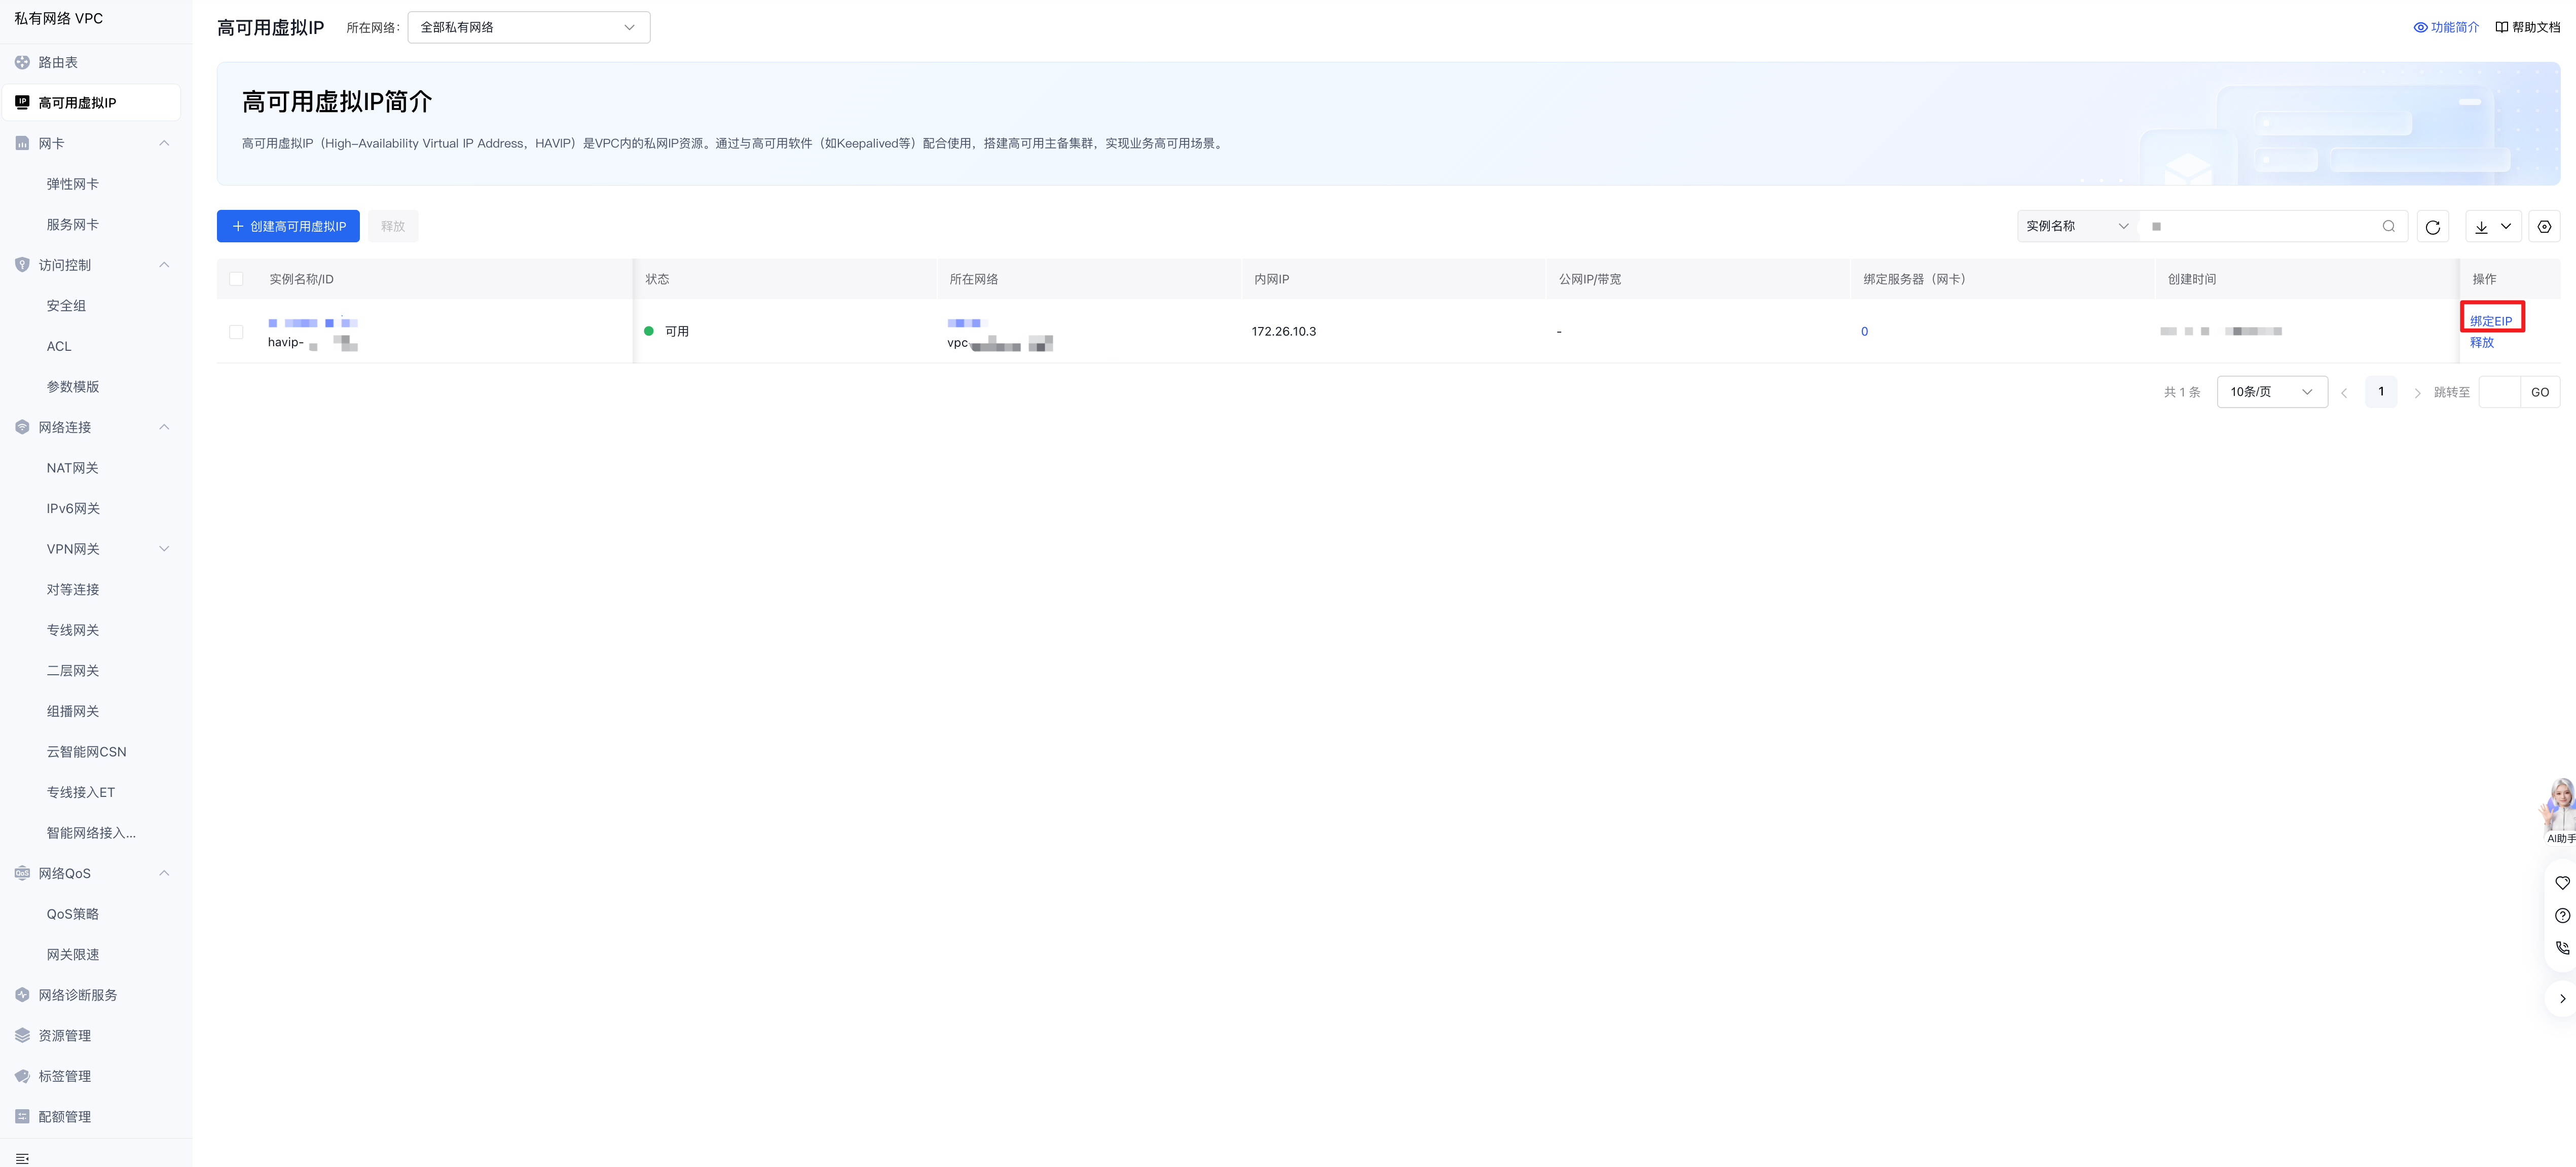Click the book icon beside 帮助文档
The image size is (2576, 1167).
point(2502,27)
